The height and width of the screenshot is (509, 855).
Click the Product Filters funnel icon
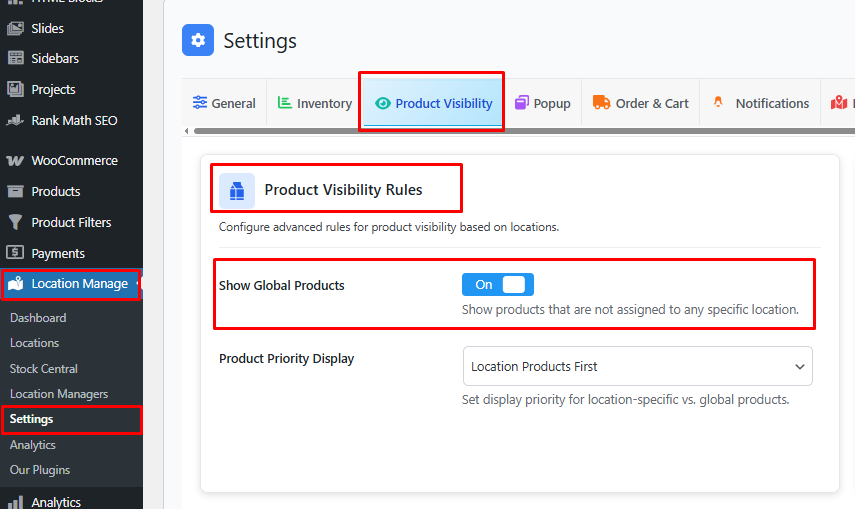(15, 222)
